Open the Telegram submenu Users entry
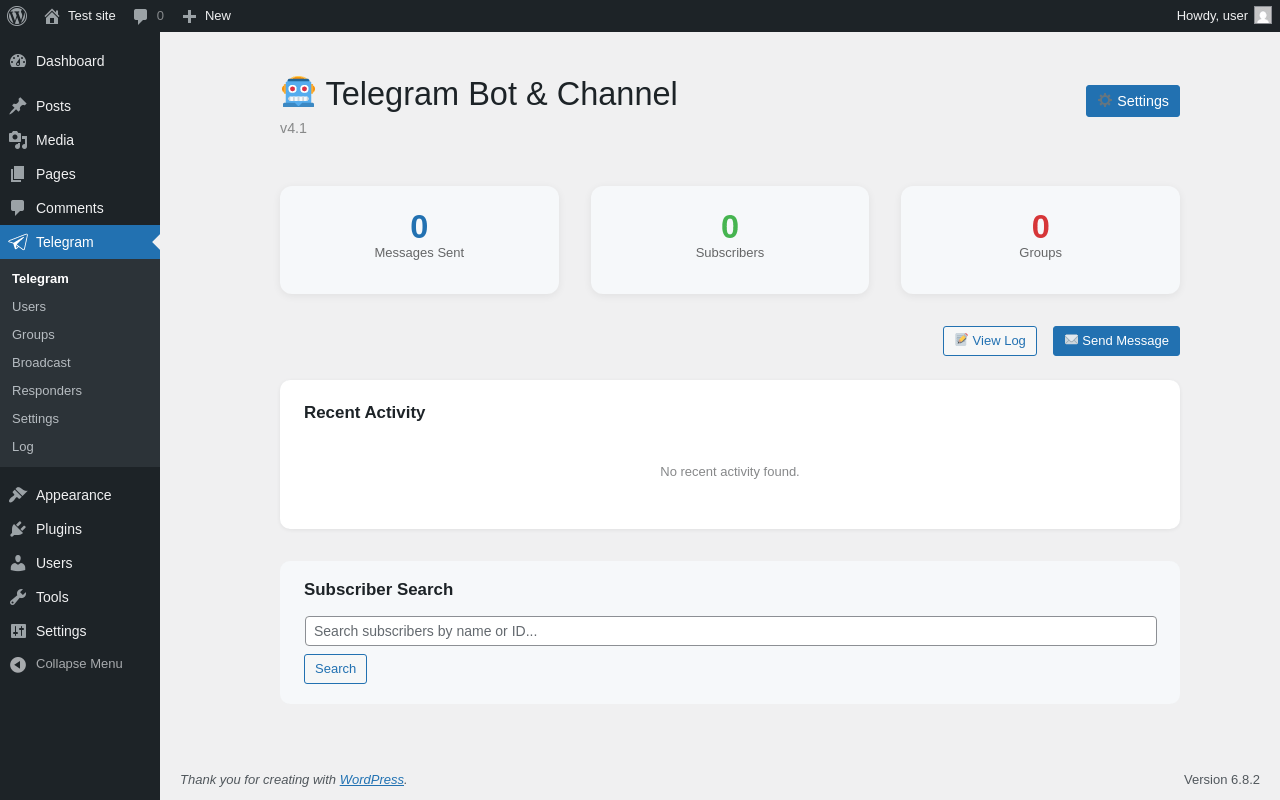1280x800 pixels. (29, 307)
